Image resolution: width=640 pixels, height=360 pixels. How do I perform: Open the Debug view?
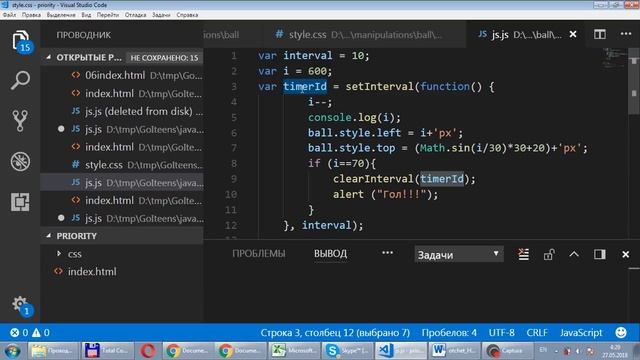20,161
